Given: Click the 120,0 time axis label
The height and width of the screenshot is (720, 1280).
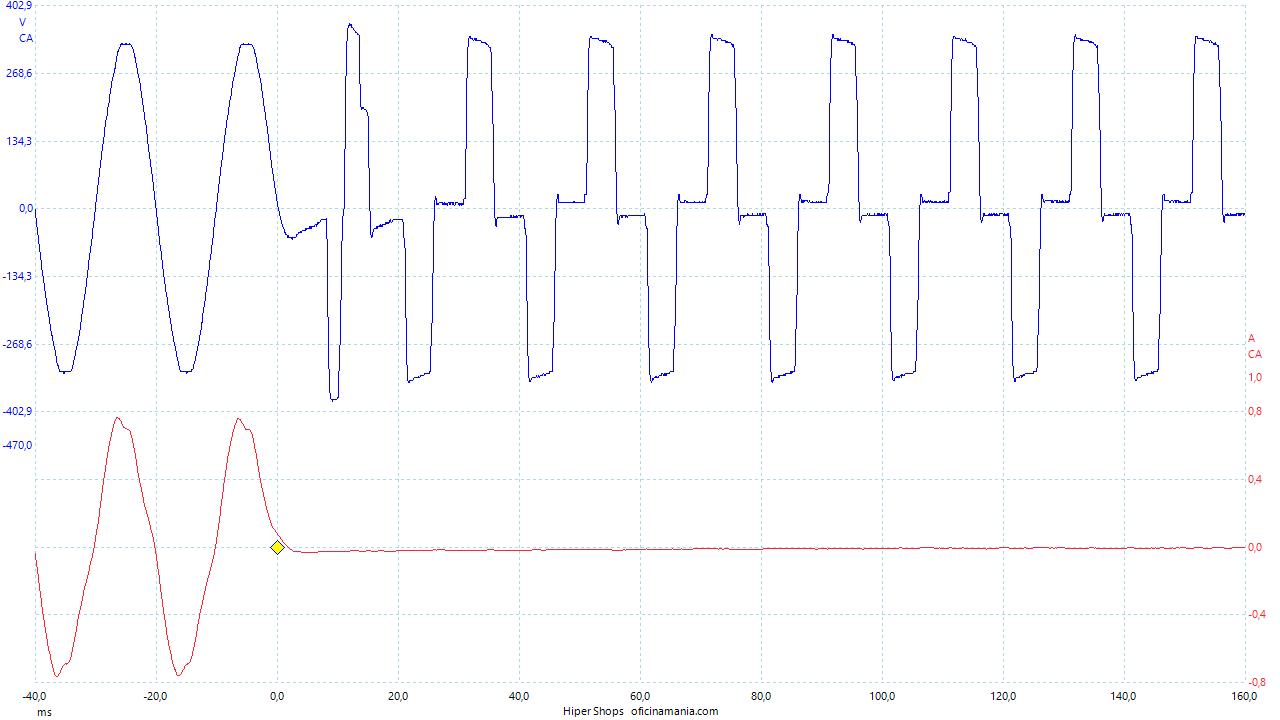Looking at the screenshot, I should point(1004,696).
